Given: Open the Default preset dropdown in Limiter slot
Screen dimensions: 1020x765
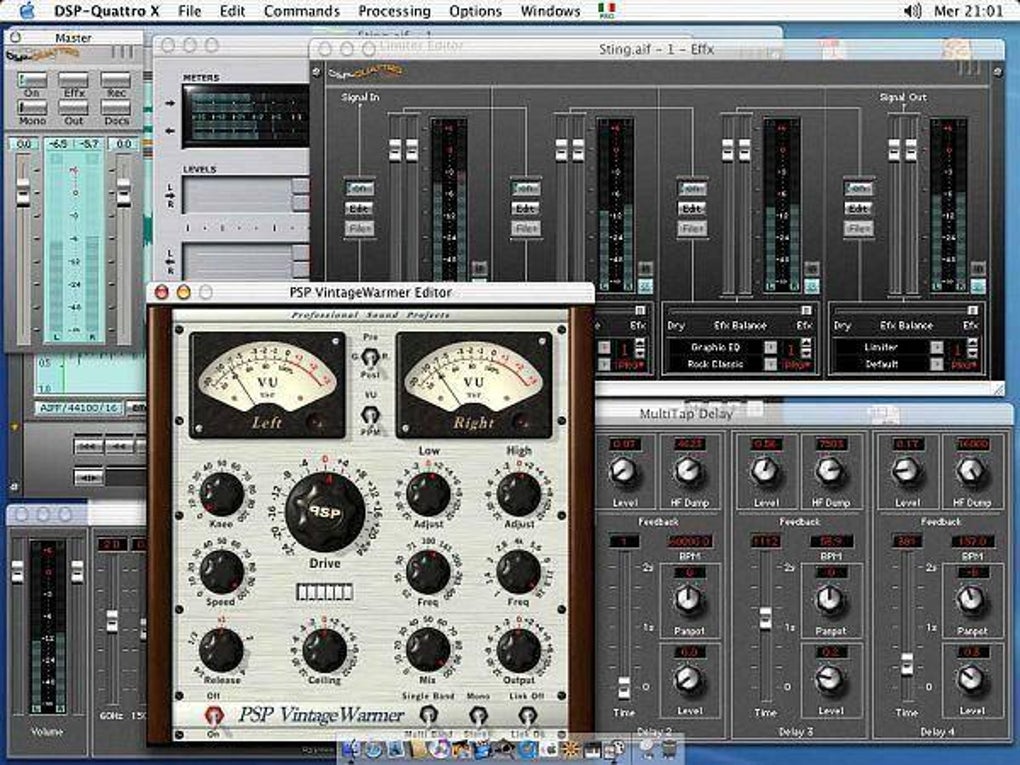Looking at the screenshot, I should 937,364.
